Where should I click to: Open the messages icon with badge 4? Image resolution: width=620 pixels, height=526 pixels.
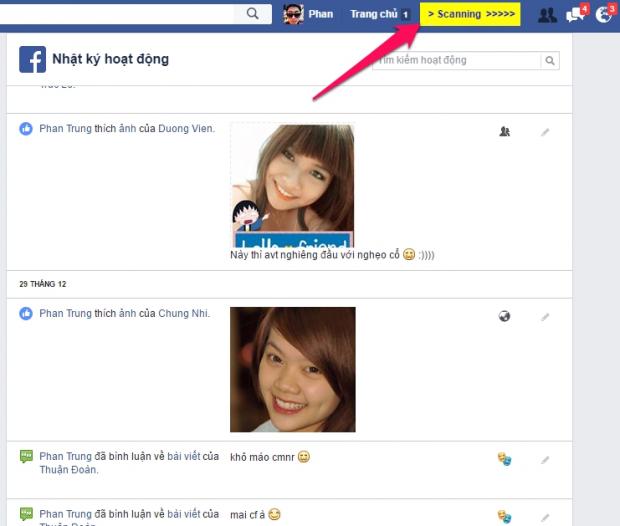click(x=575, y=14)
